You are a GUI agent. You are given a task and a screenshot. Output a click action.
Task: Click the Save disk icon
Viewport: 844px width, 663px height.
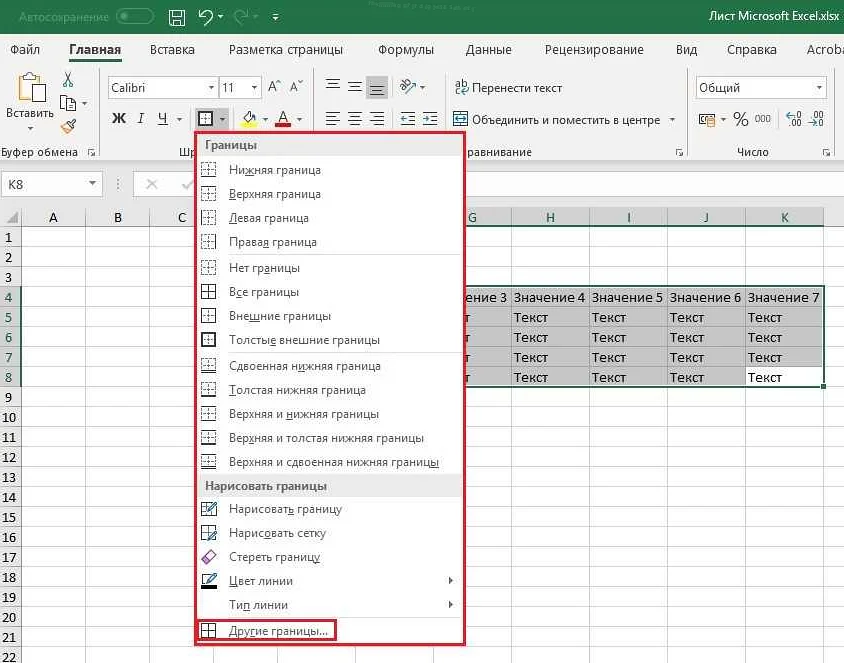(177, 18)
